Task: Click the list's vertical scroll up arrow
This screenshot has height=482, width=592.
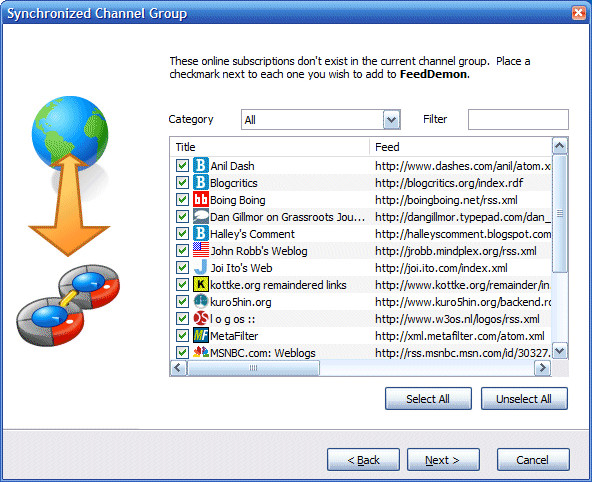Action: (x=560, y=146)
